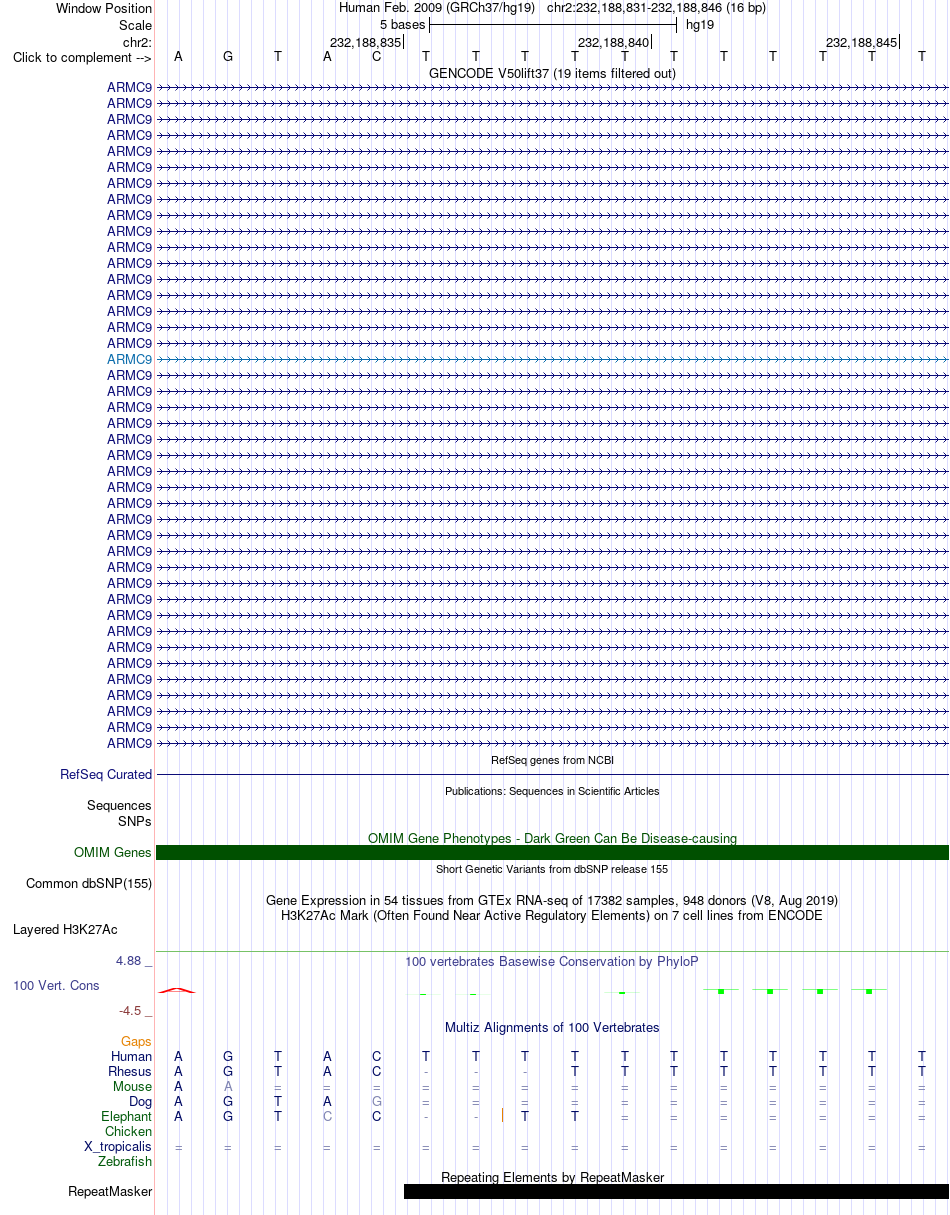Click the 100 Vert. Cons label

(56, 985)
